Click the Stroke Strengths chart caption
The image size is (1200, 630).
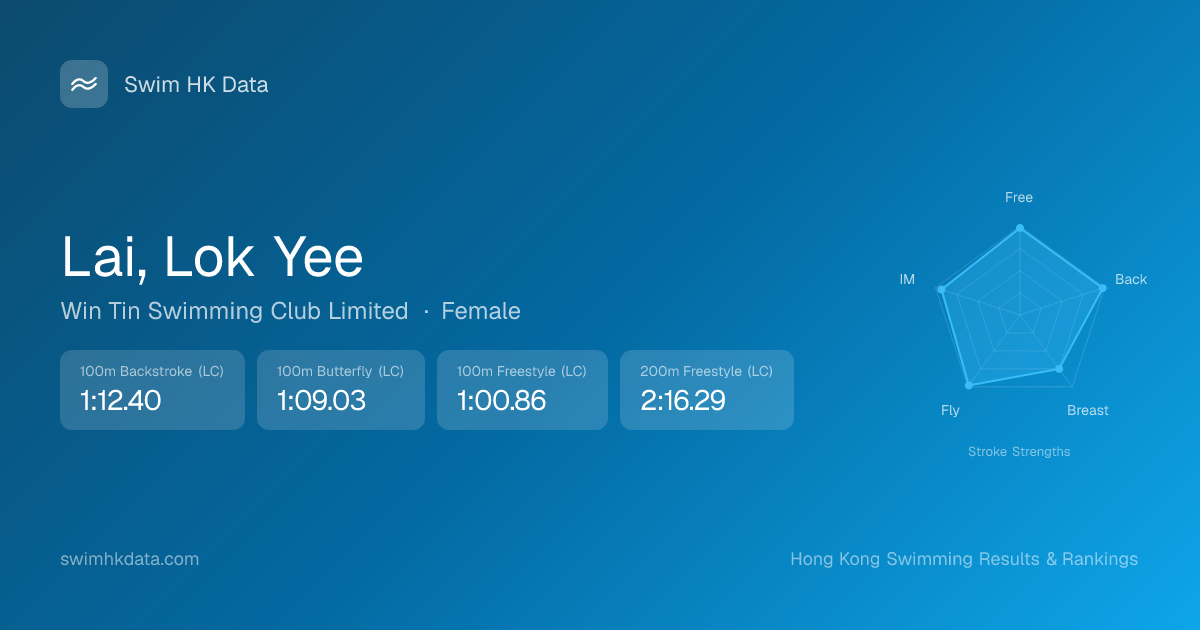[x=1019, y=452]
